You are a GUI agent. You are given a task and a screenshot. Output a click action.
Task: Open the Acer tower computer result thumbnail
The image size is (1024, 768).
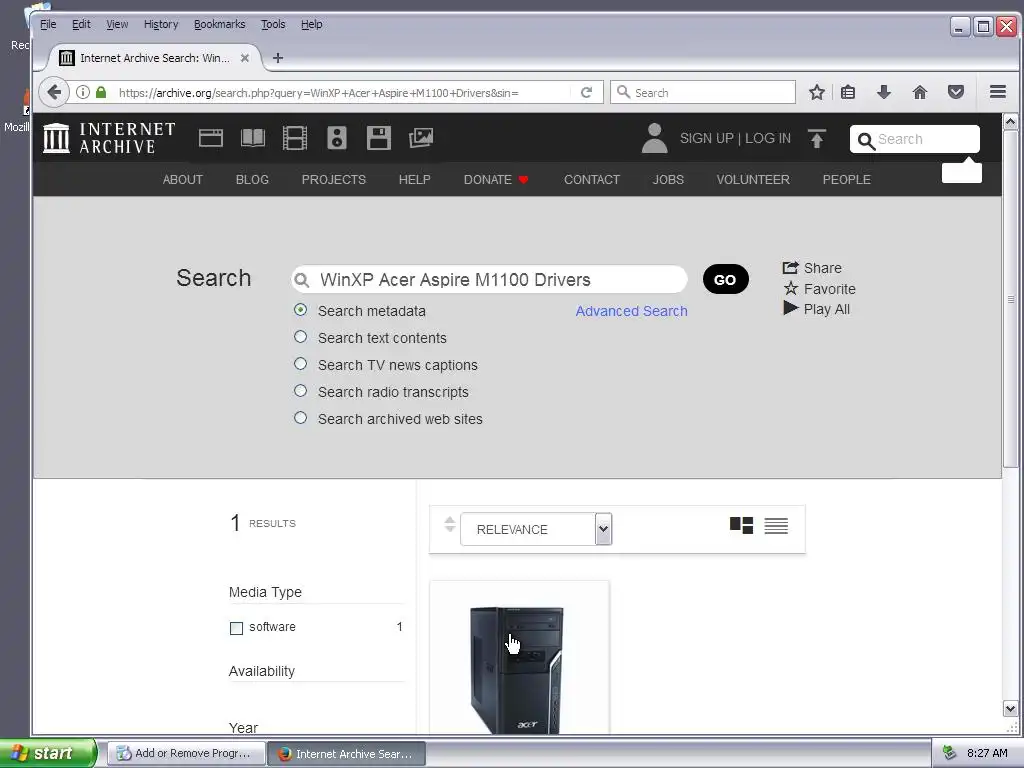point(517,669)
